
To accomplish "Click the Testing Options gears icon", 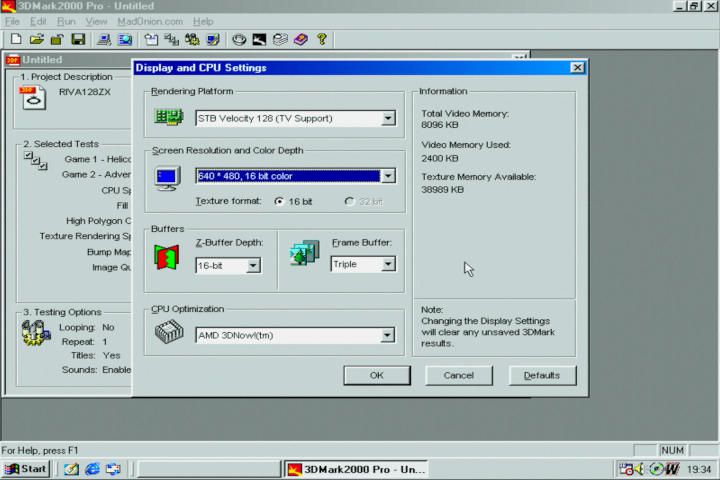I will click(x=36, y=333).
